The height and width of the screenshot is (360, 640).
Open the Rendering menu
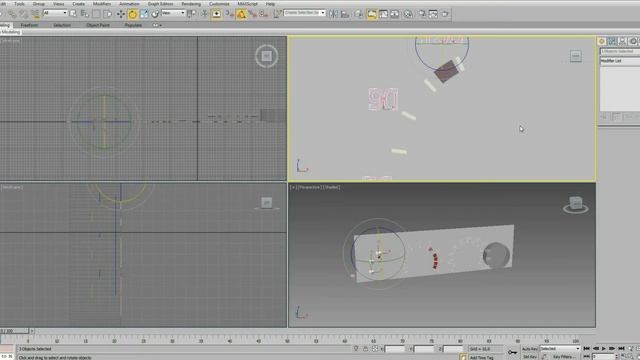191,4
